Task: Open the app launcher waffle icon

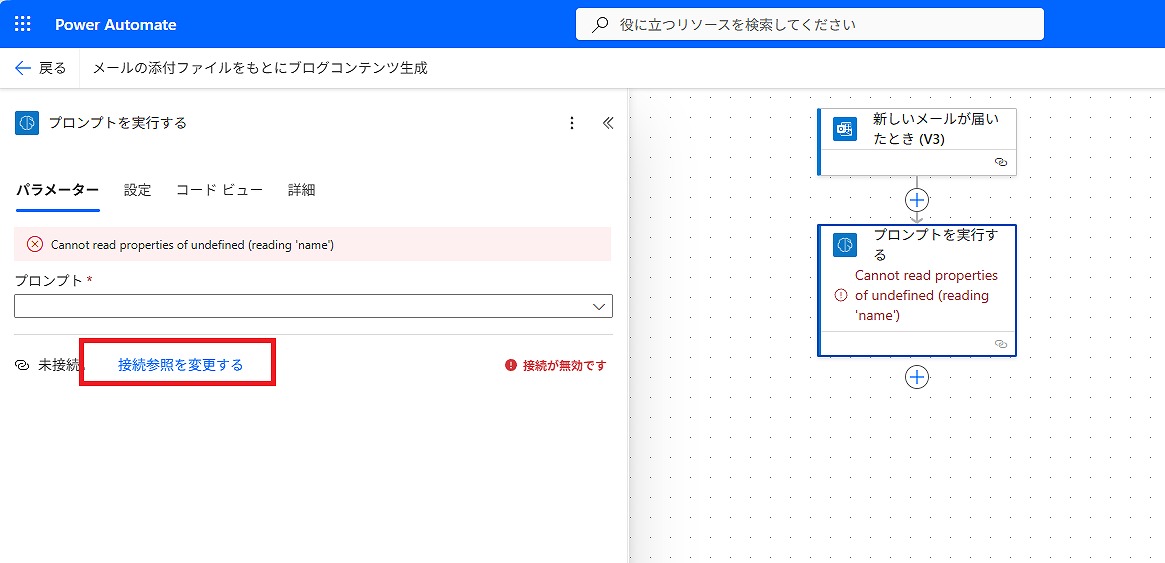Action: pos(22,24)
